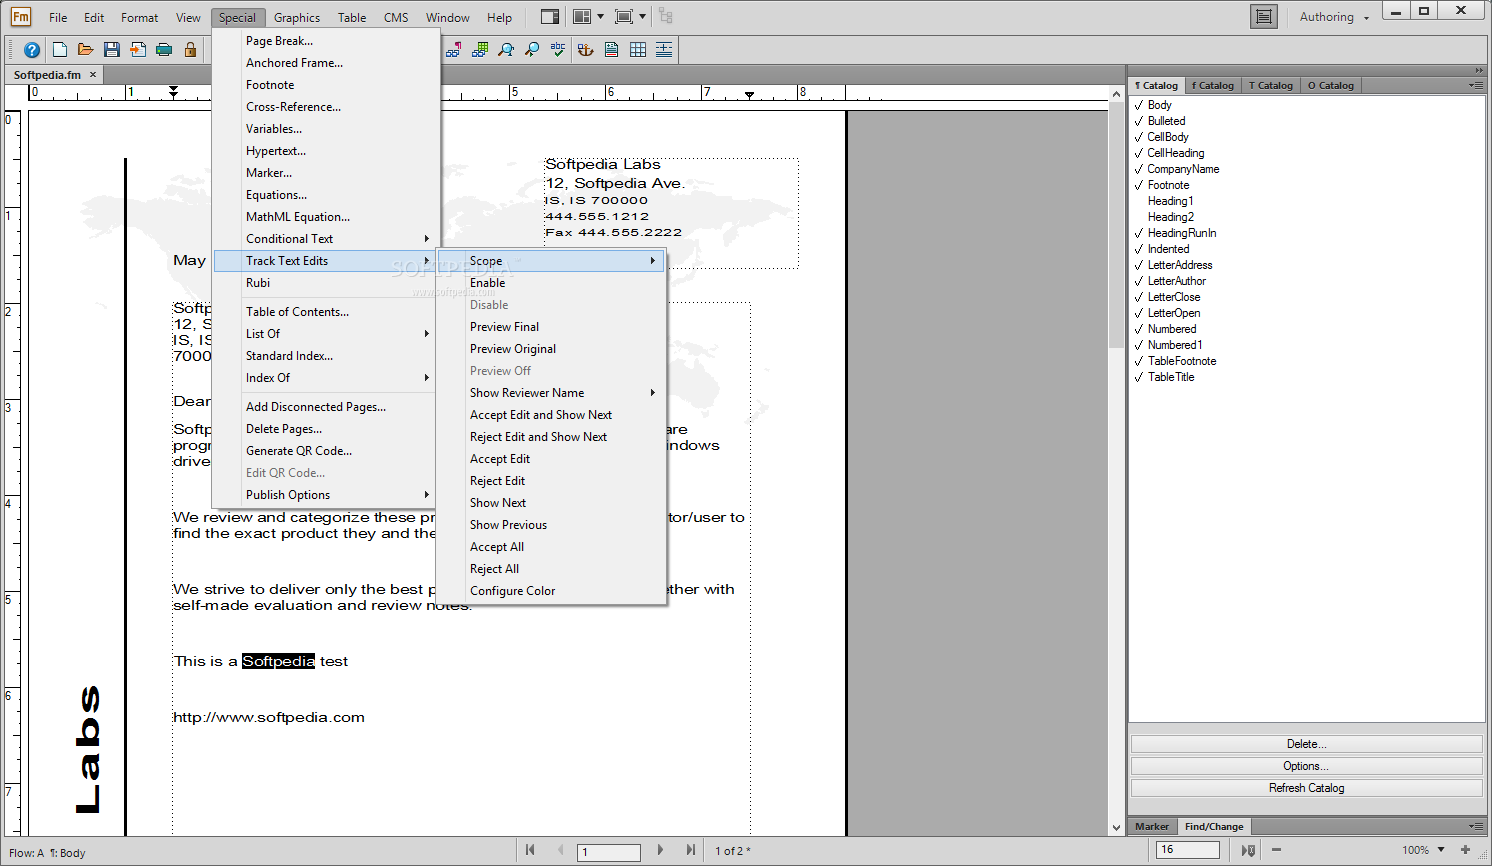This screenshot has height=866, width=1492.
Task: Click the Delete... button in Catalog panel
Action: tap(1306, 744)
